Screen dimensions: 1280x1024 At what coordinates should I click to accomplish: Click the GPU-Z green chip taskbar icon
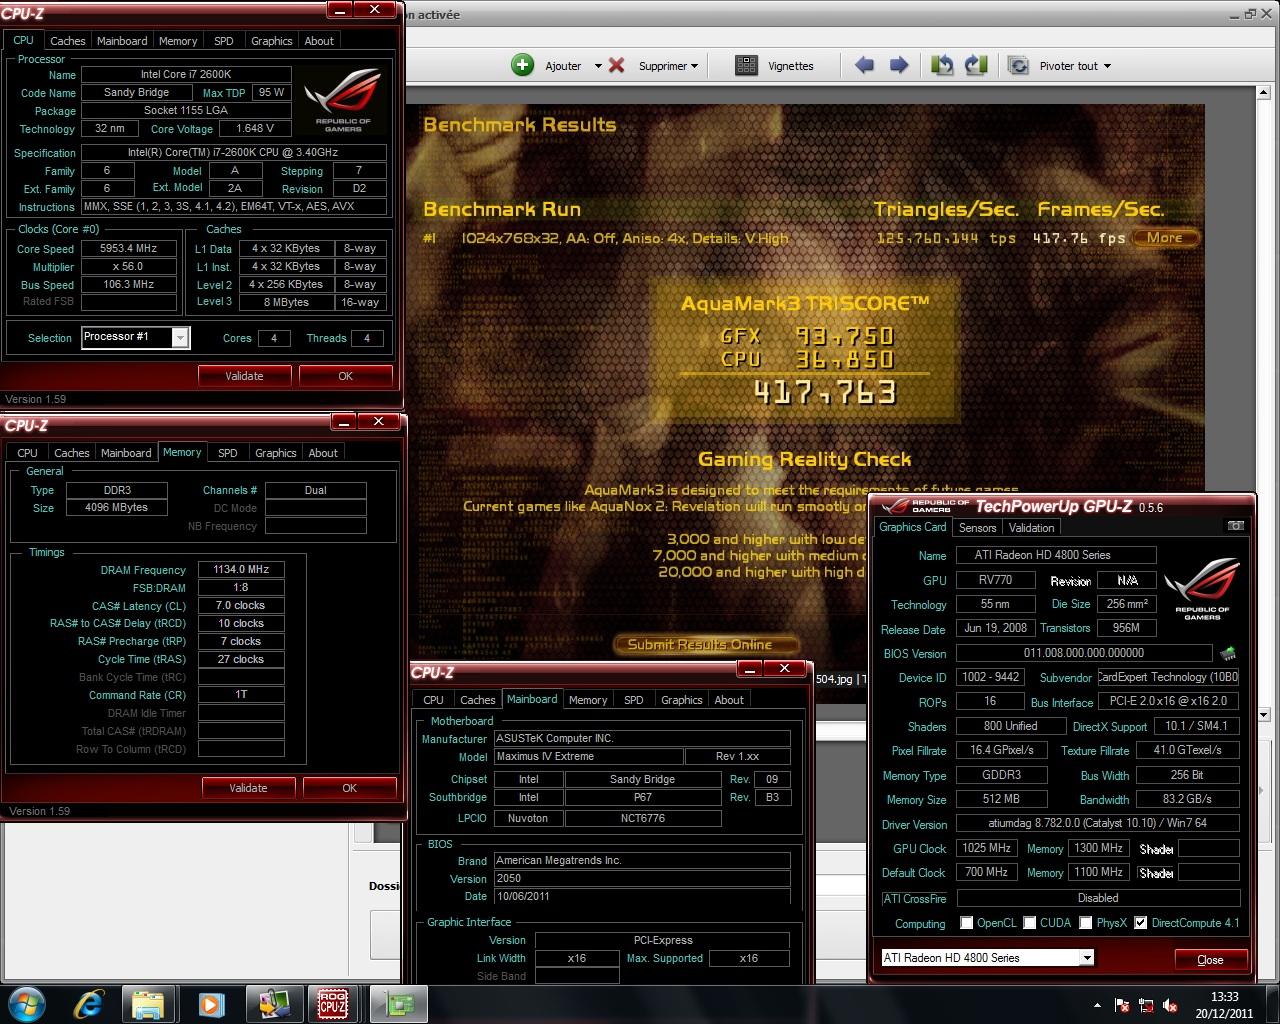tap(399, 1003)
